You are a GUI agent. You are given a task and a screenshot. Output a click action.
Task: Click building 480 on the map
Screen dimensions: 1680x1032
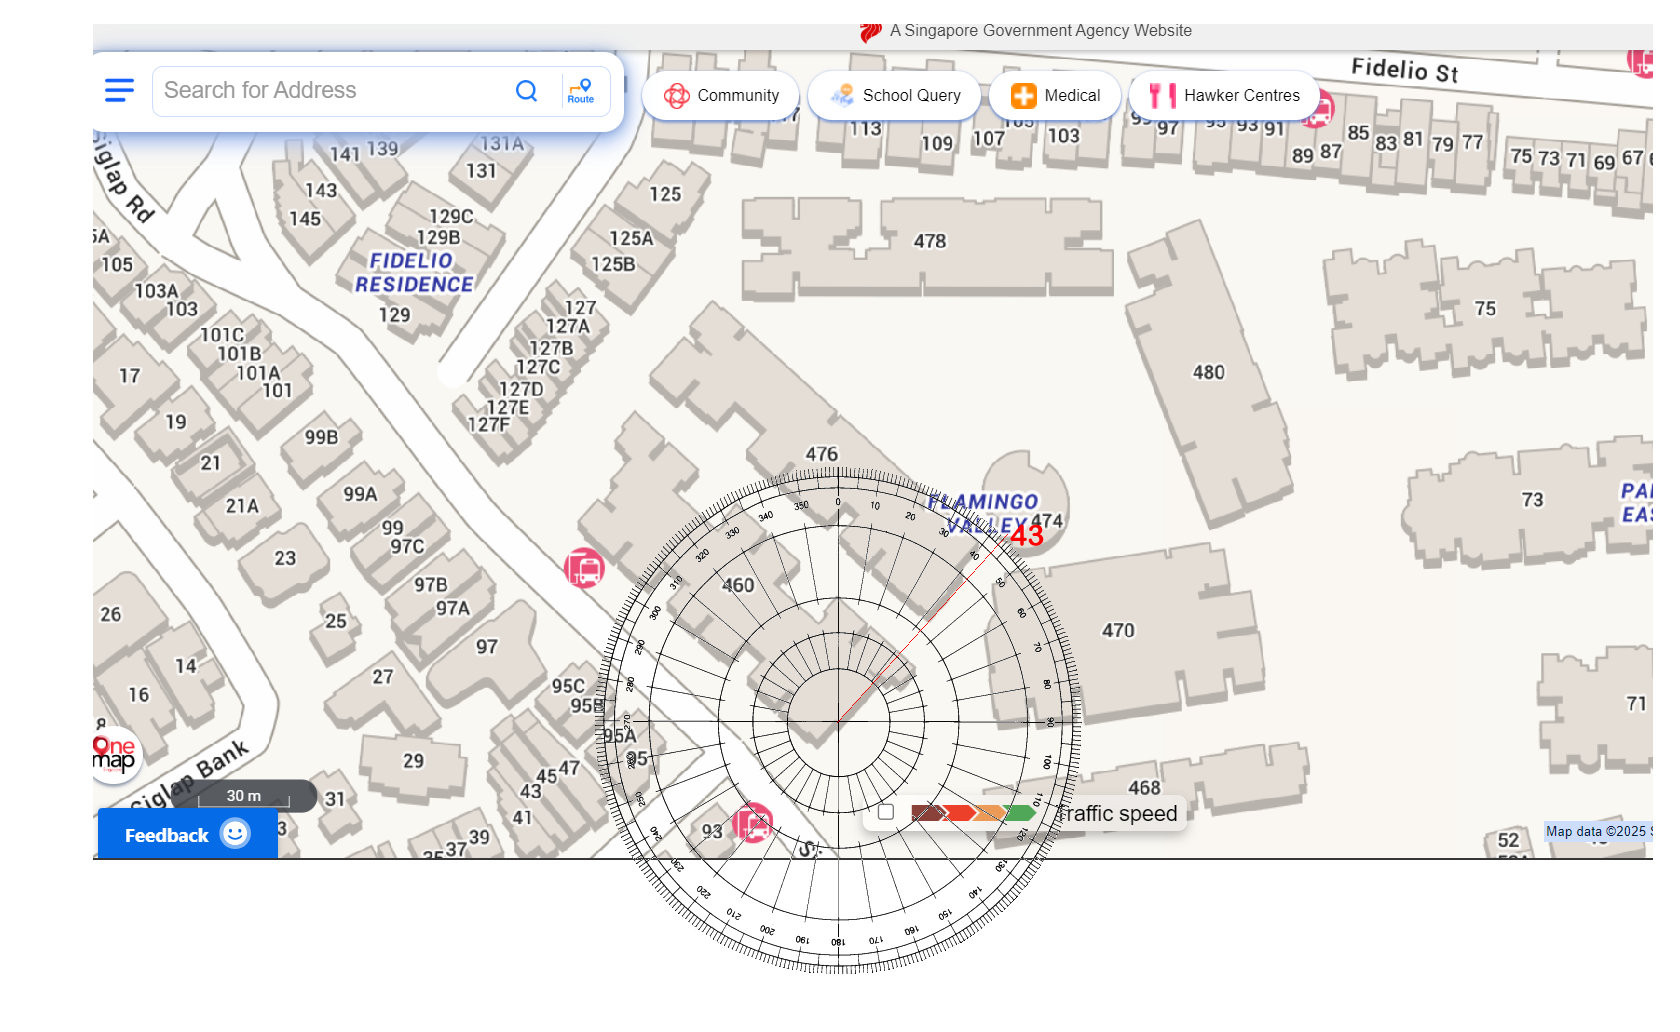(x=1208, y=372)
